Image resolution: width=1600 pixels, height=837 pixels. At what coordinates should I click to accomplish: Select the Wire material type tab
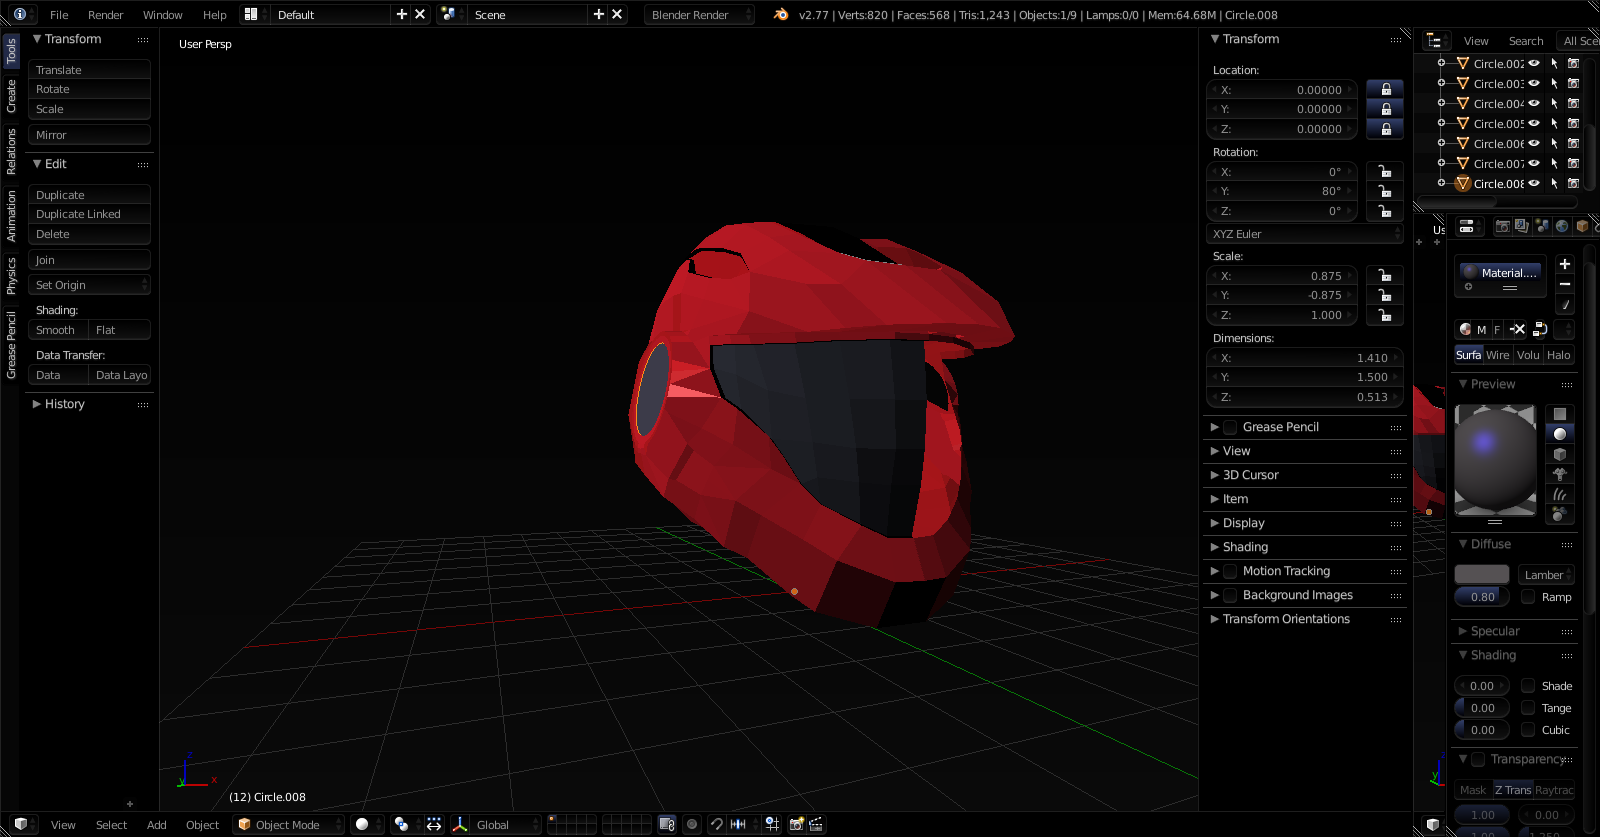(1497, 355)
